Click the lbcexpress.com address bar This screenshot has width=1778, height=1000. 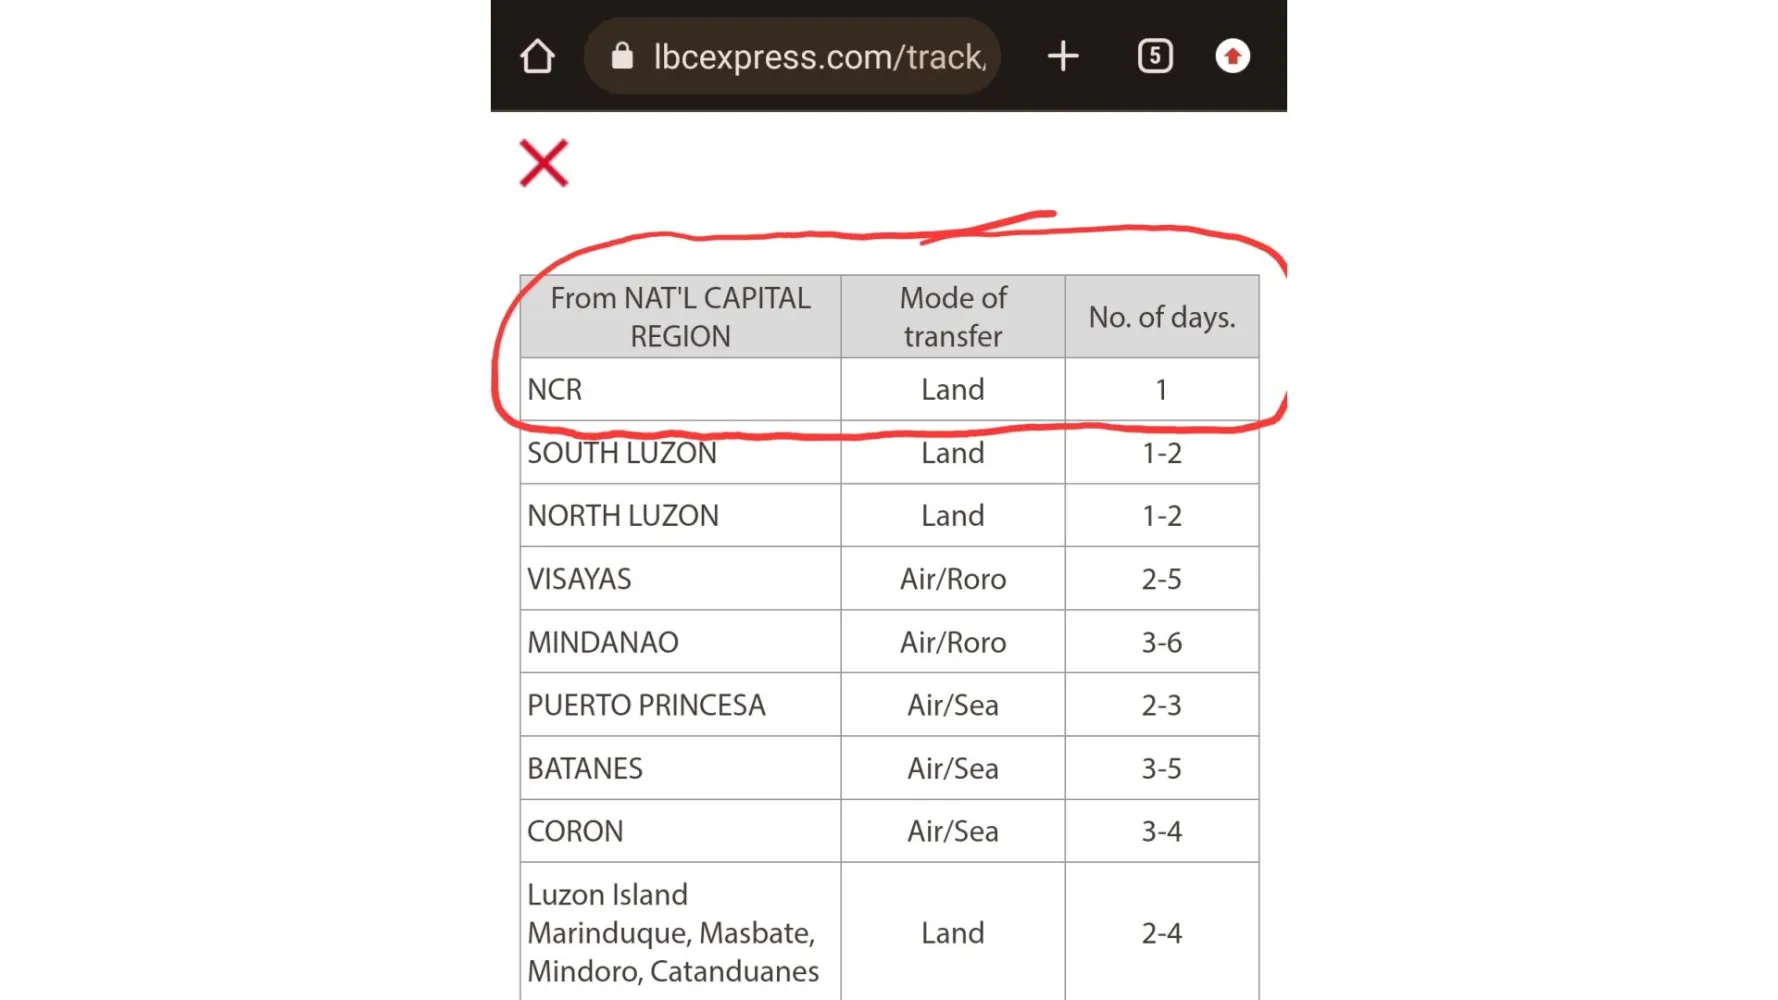(x=818, y=57)
